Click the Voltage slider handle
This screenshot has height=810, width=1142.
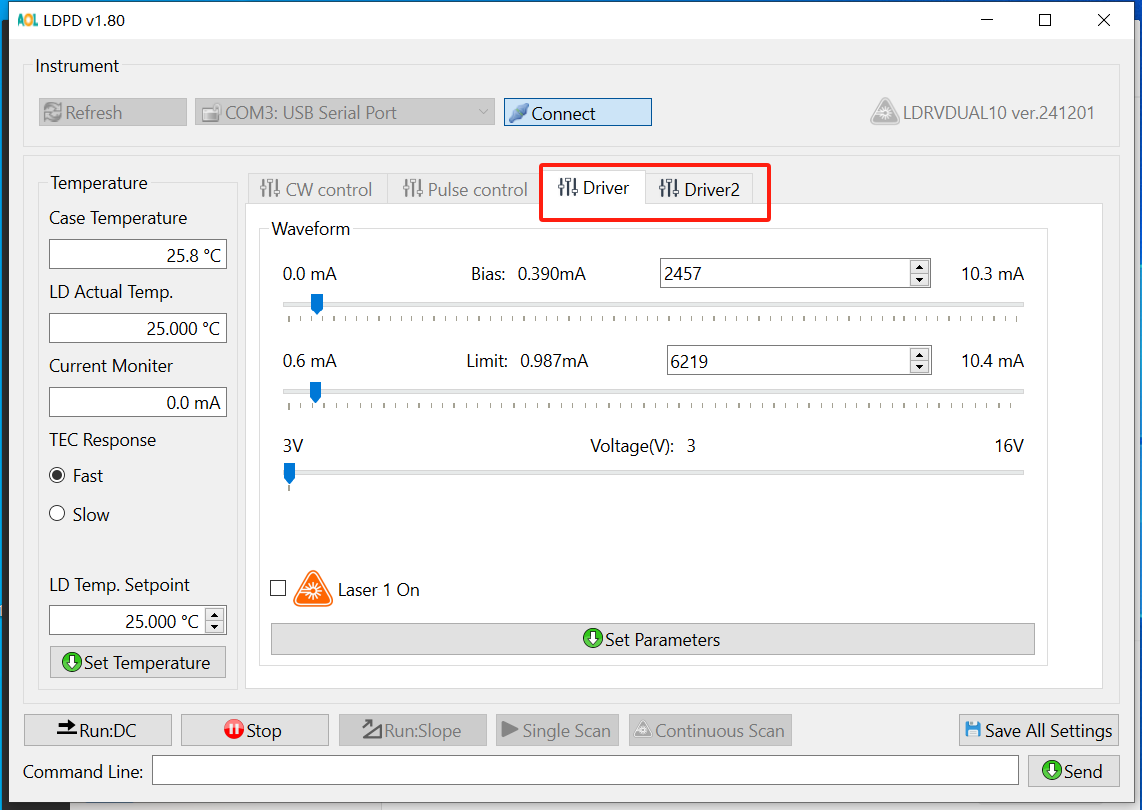point(290,472)
